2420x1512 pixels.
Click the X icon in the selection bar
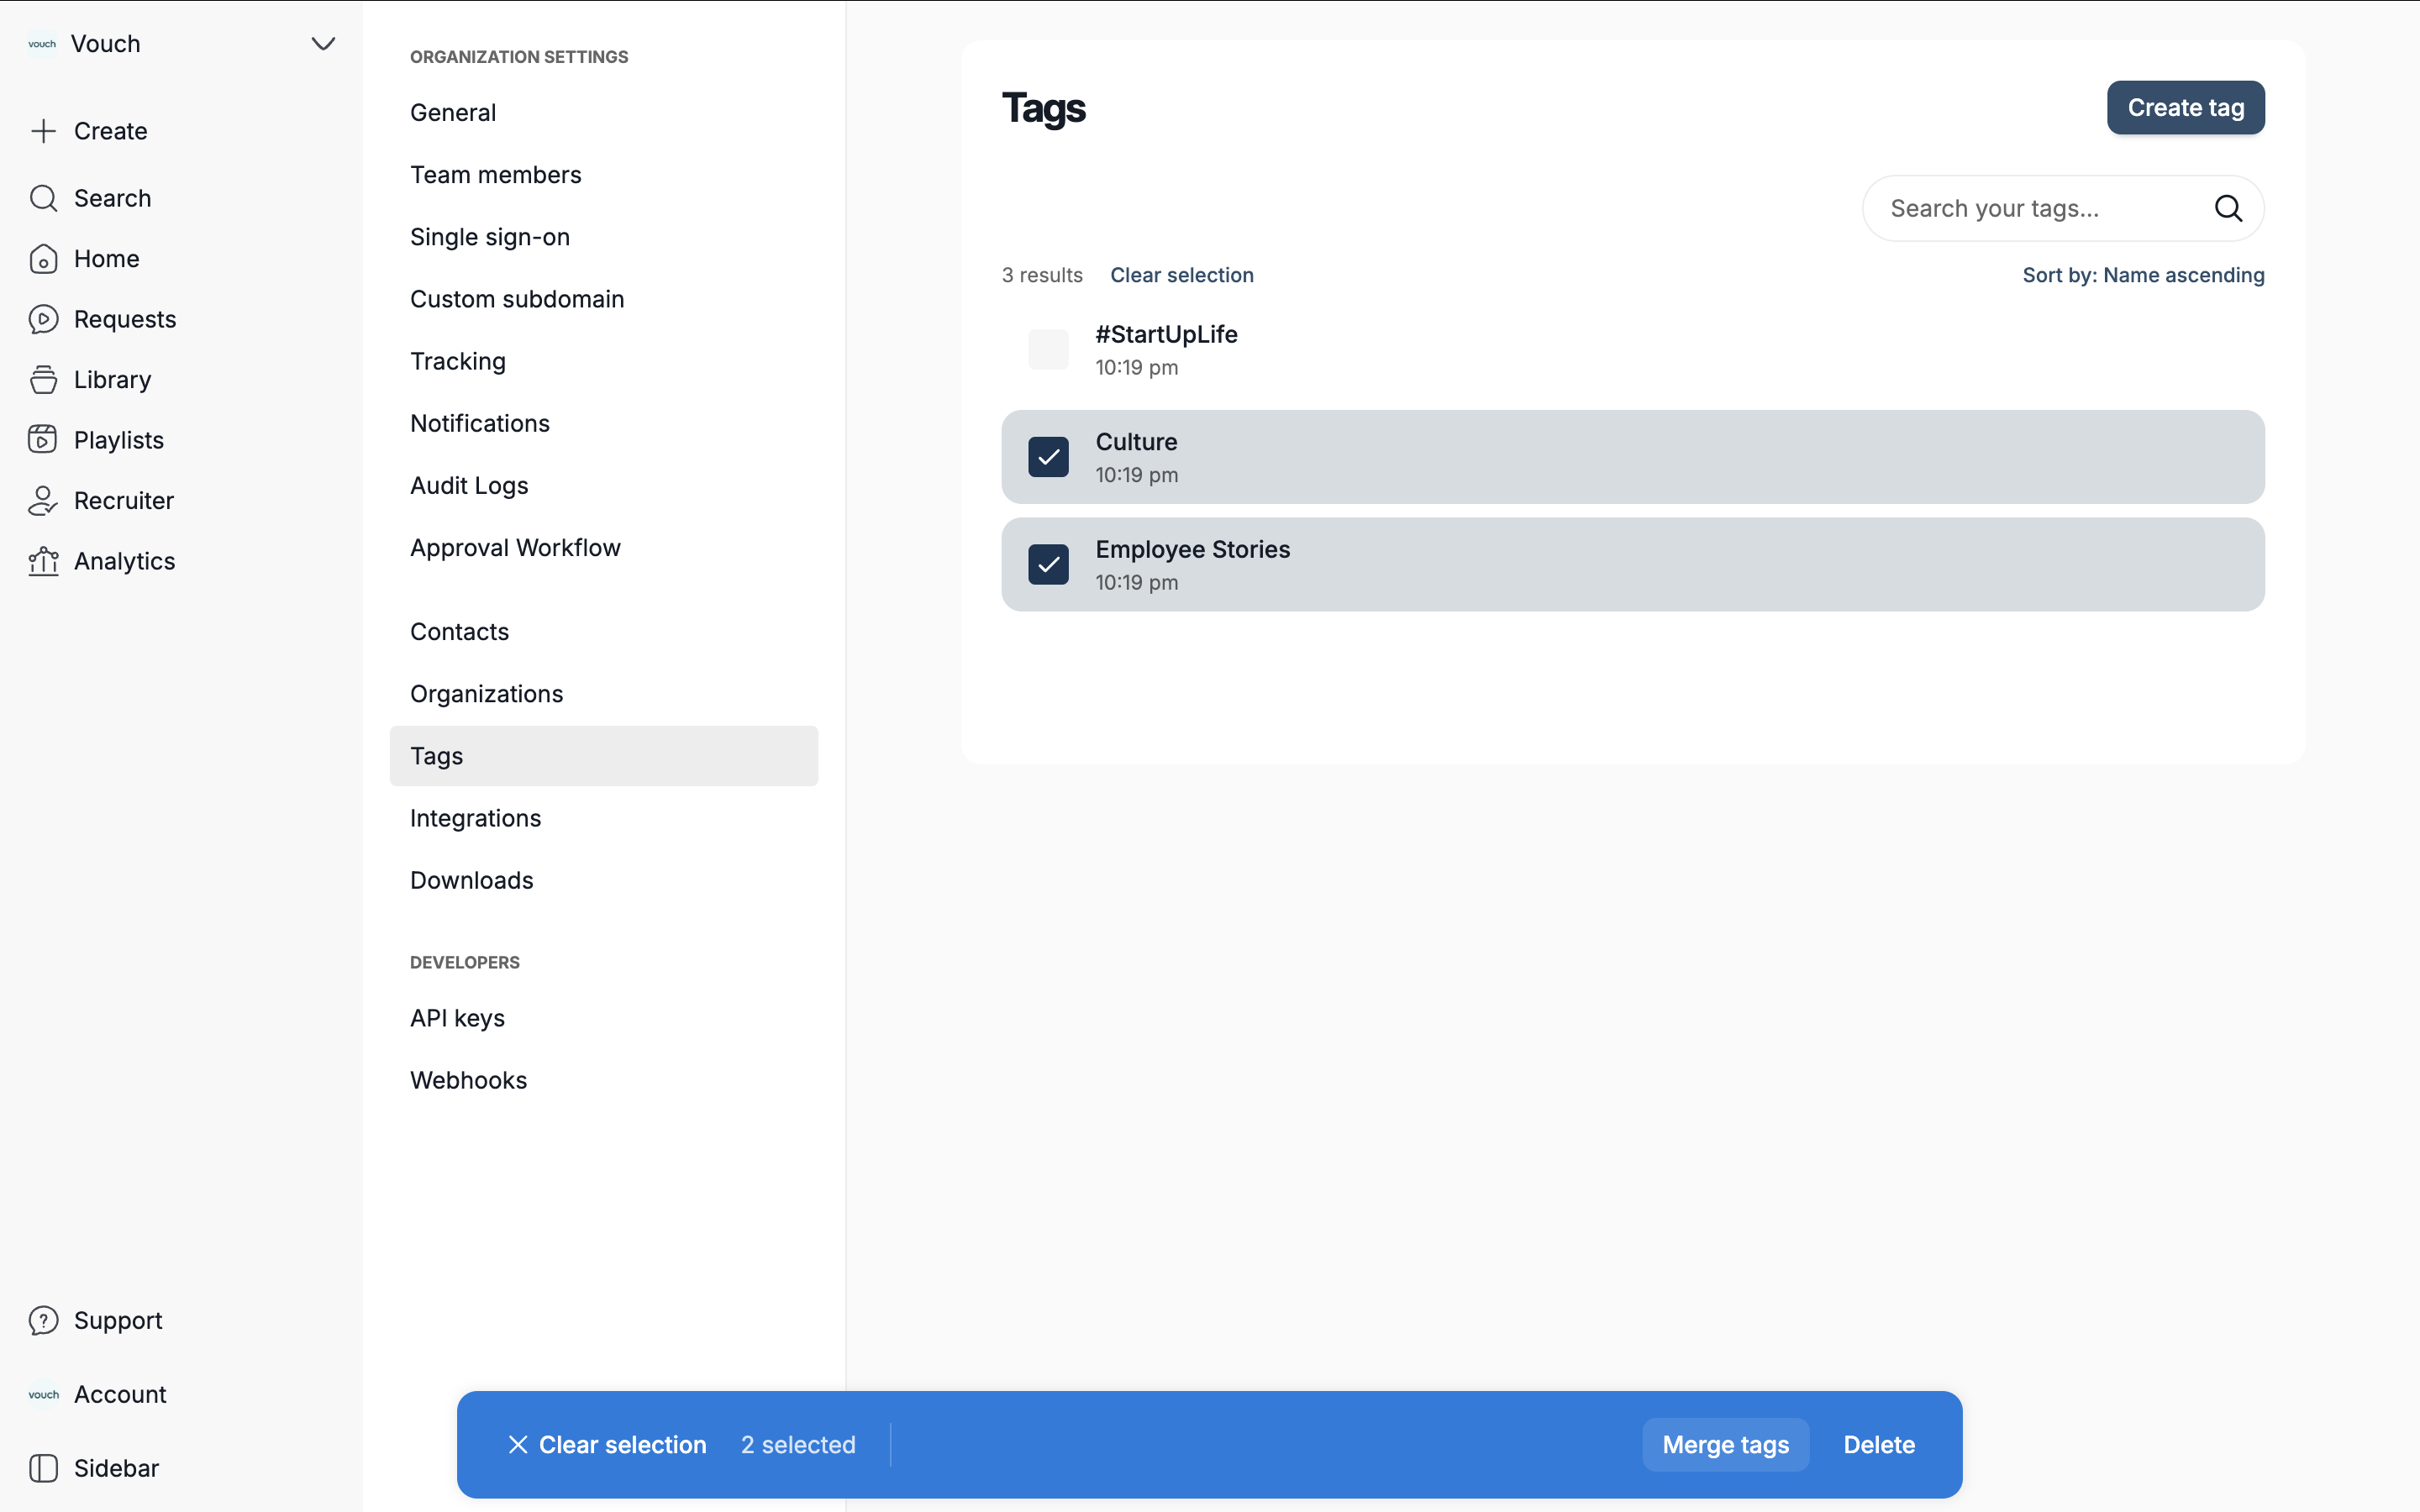[x=518, y=1445]
